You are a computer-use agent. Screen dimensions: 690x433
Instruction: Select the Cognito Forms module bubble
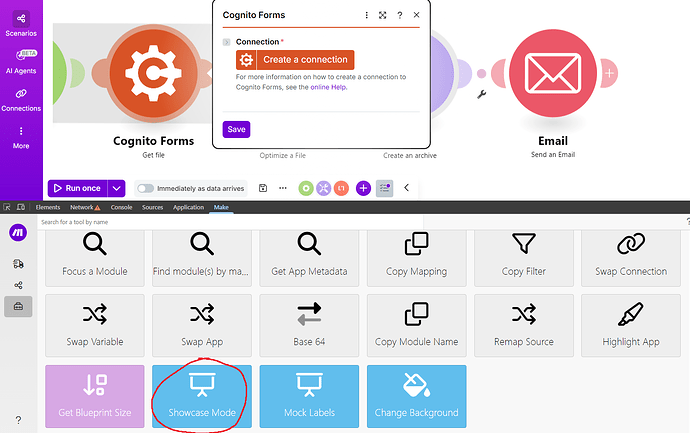click(153, 73)
